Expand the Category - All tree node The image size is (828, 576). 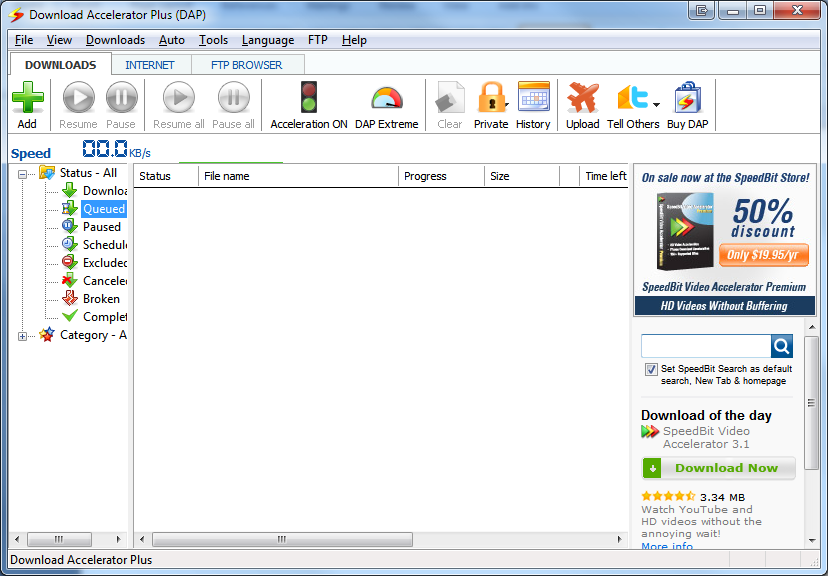click(22, 335)
